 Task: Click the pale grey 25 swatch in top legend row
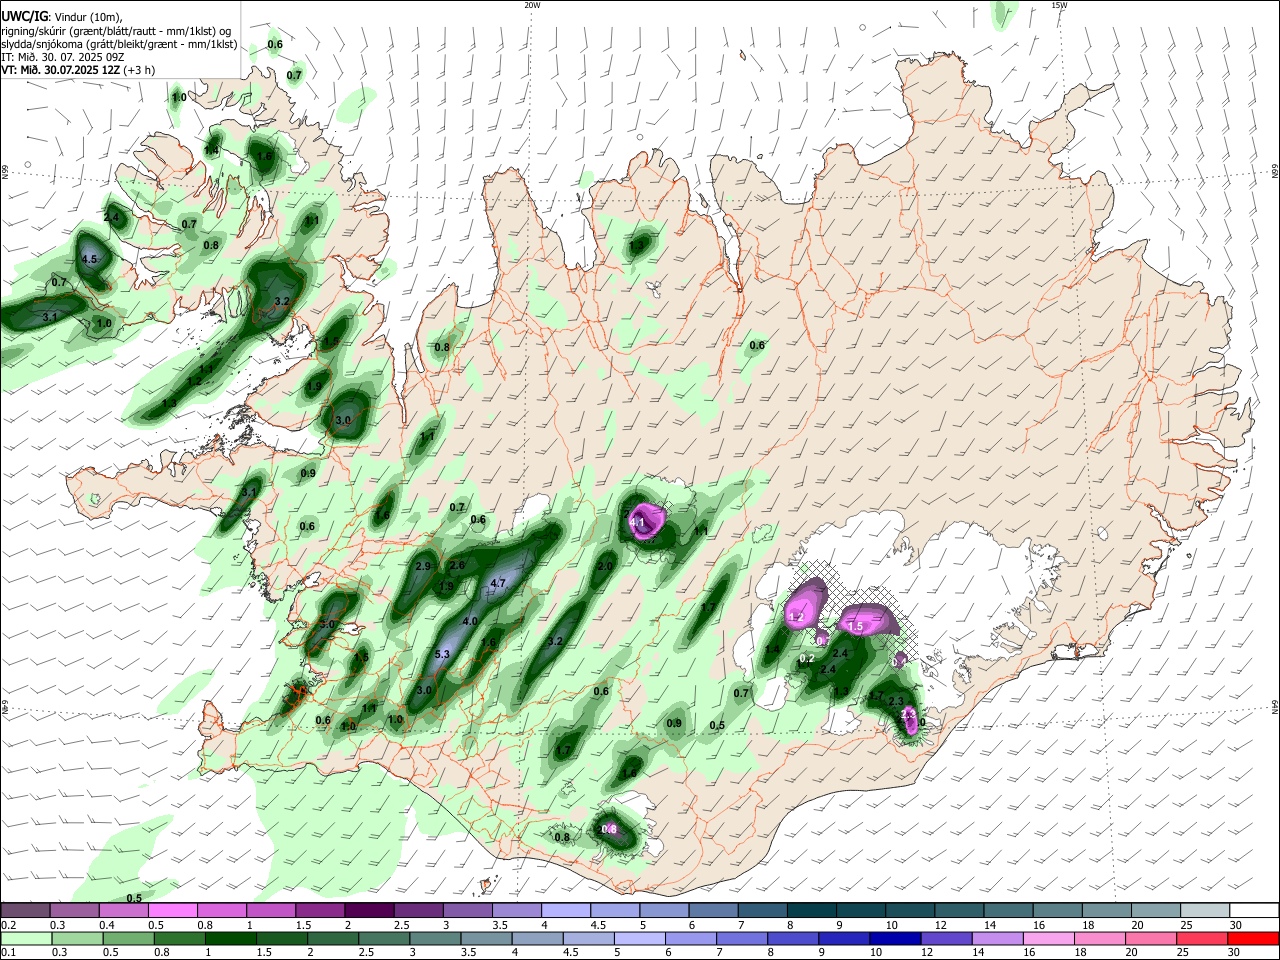click(1205, 910)
